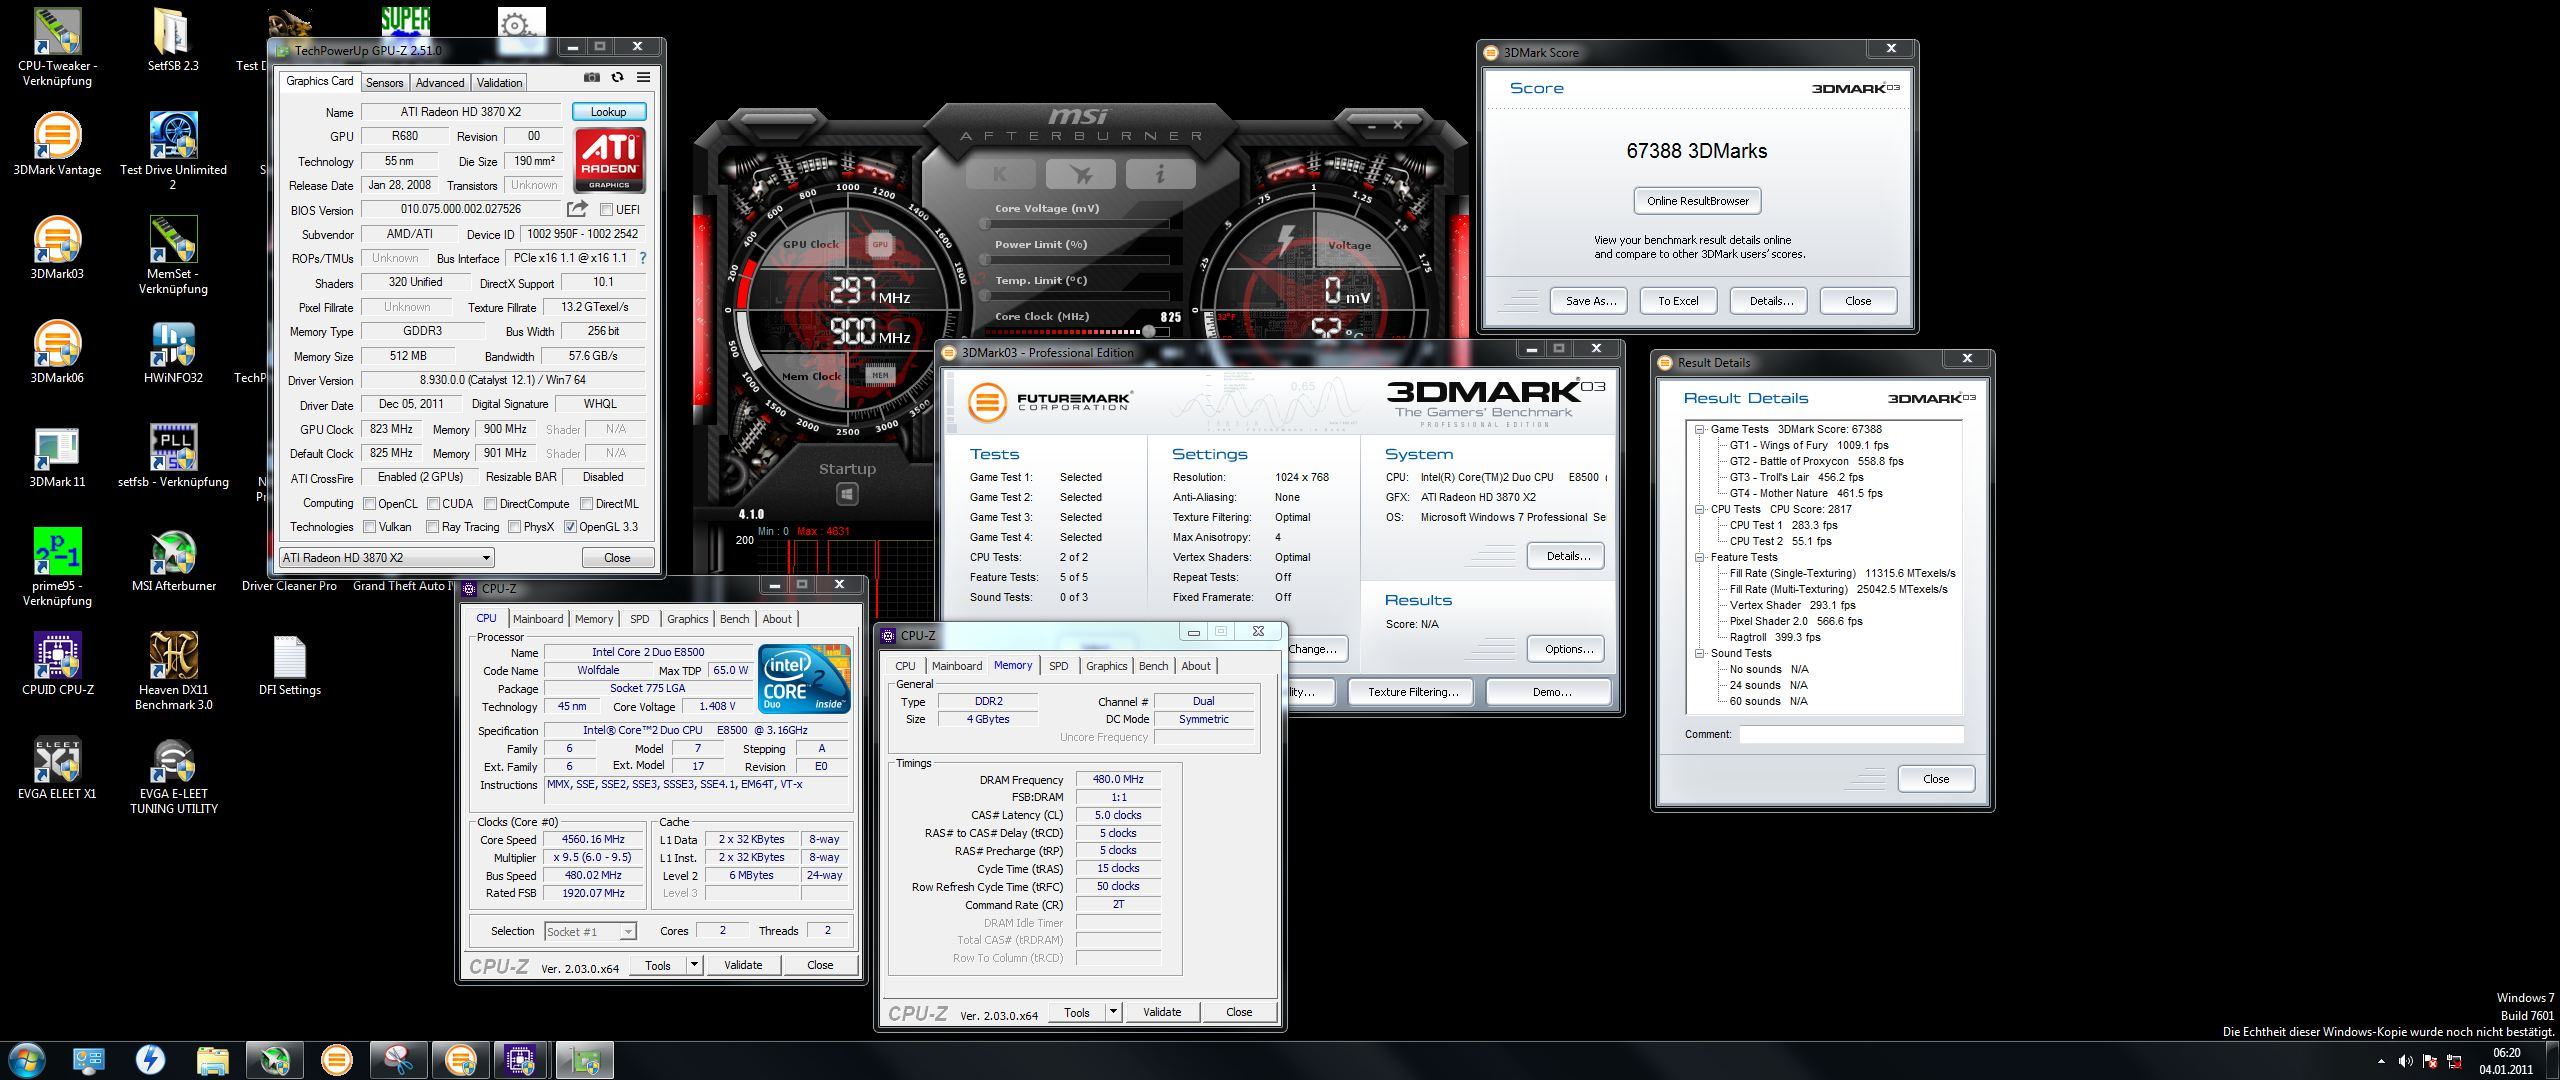Open MSI Afterburner desktop icon
2560x1080 pixels.
coord(173,560)
